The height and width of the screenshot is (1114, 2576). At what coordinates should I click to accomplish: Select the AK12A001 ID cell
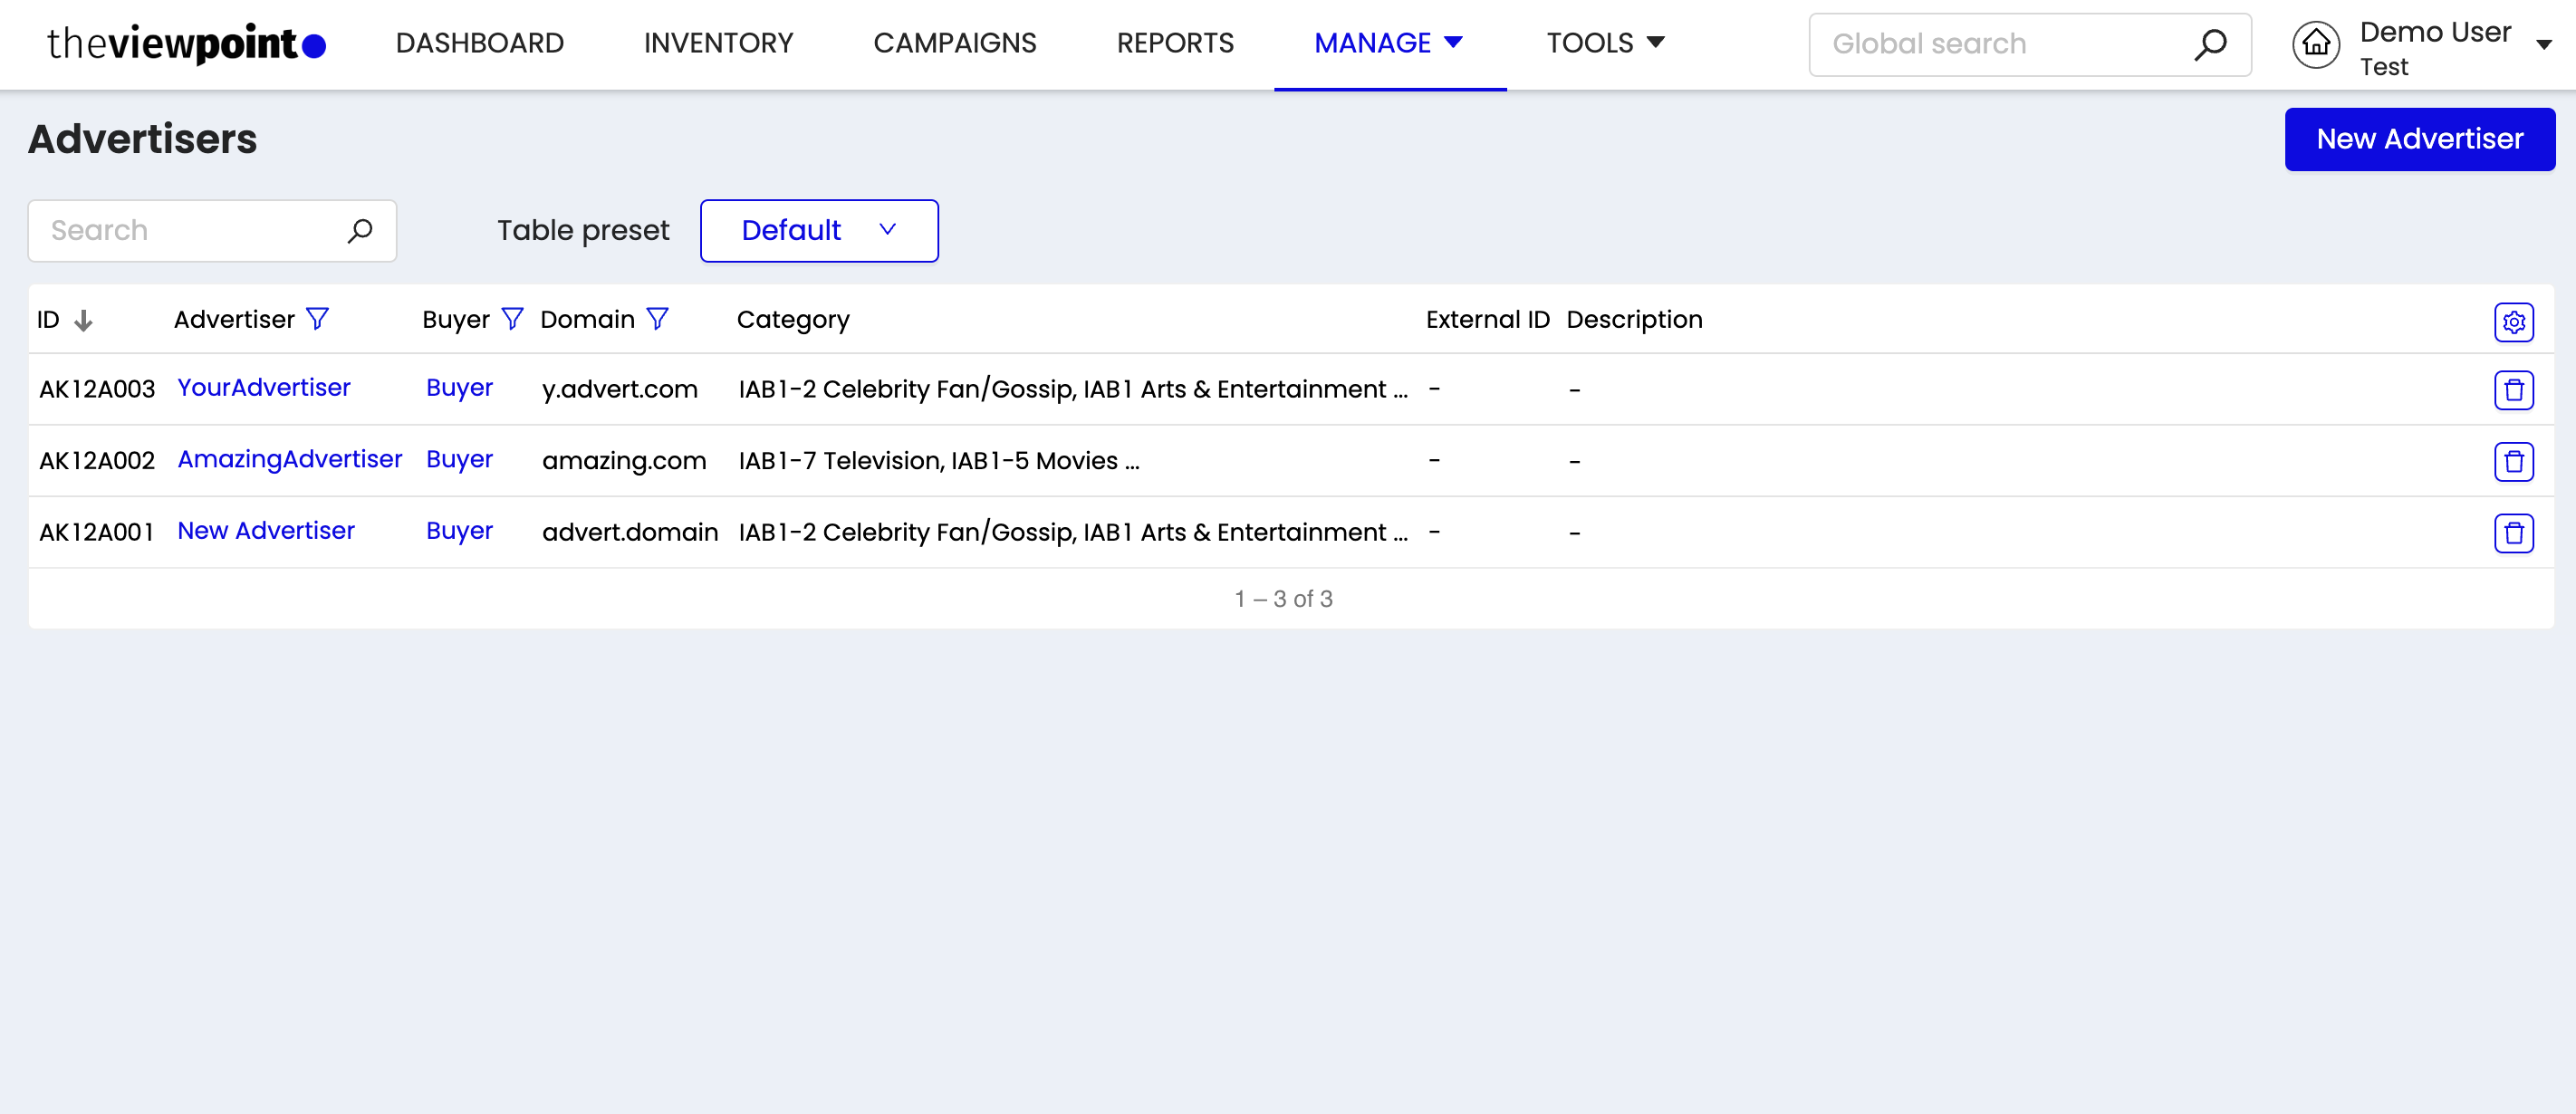[96, 533]
